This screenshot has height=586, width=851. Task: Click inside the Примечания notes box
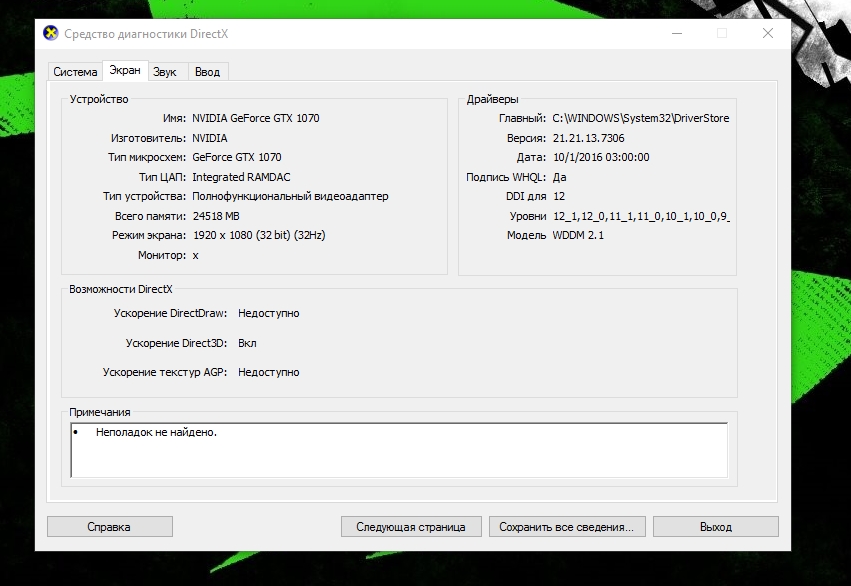point(399,450)
